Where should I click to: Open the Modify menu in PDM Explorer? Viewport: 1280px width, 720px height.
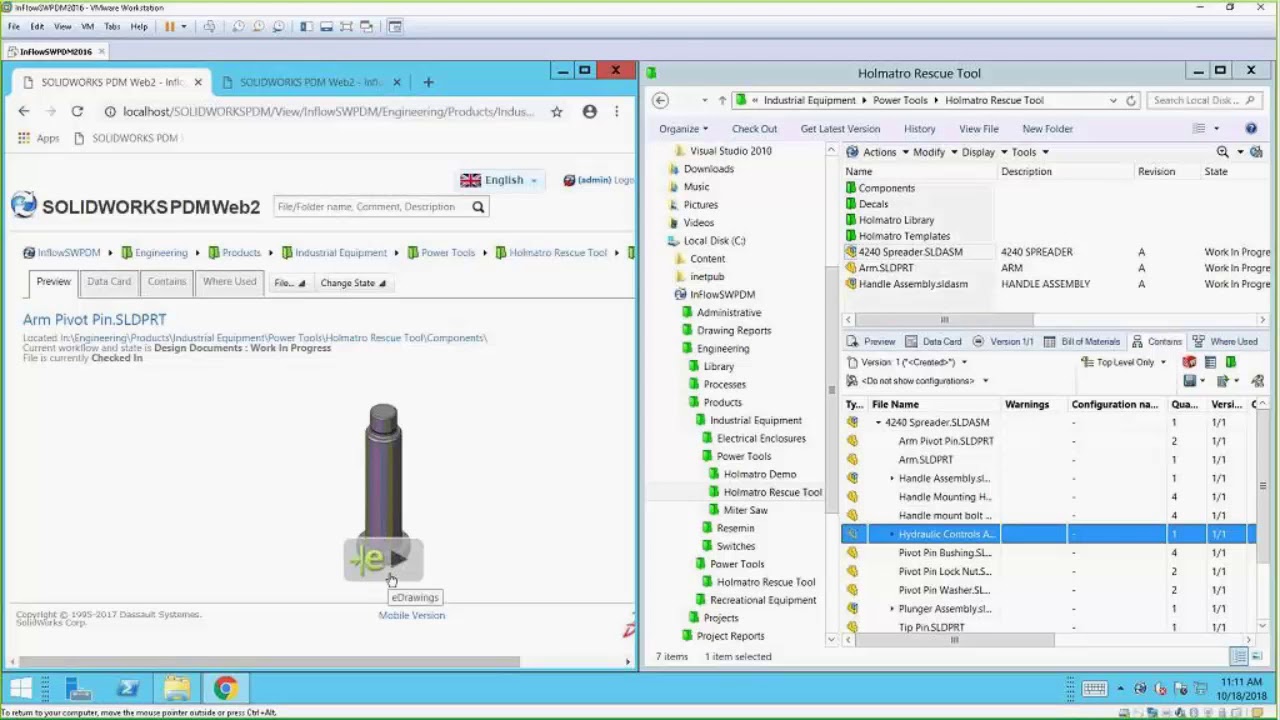click(x=933, y=152)
